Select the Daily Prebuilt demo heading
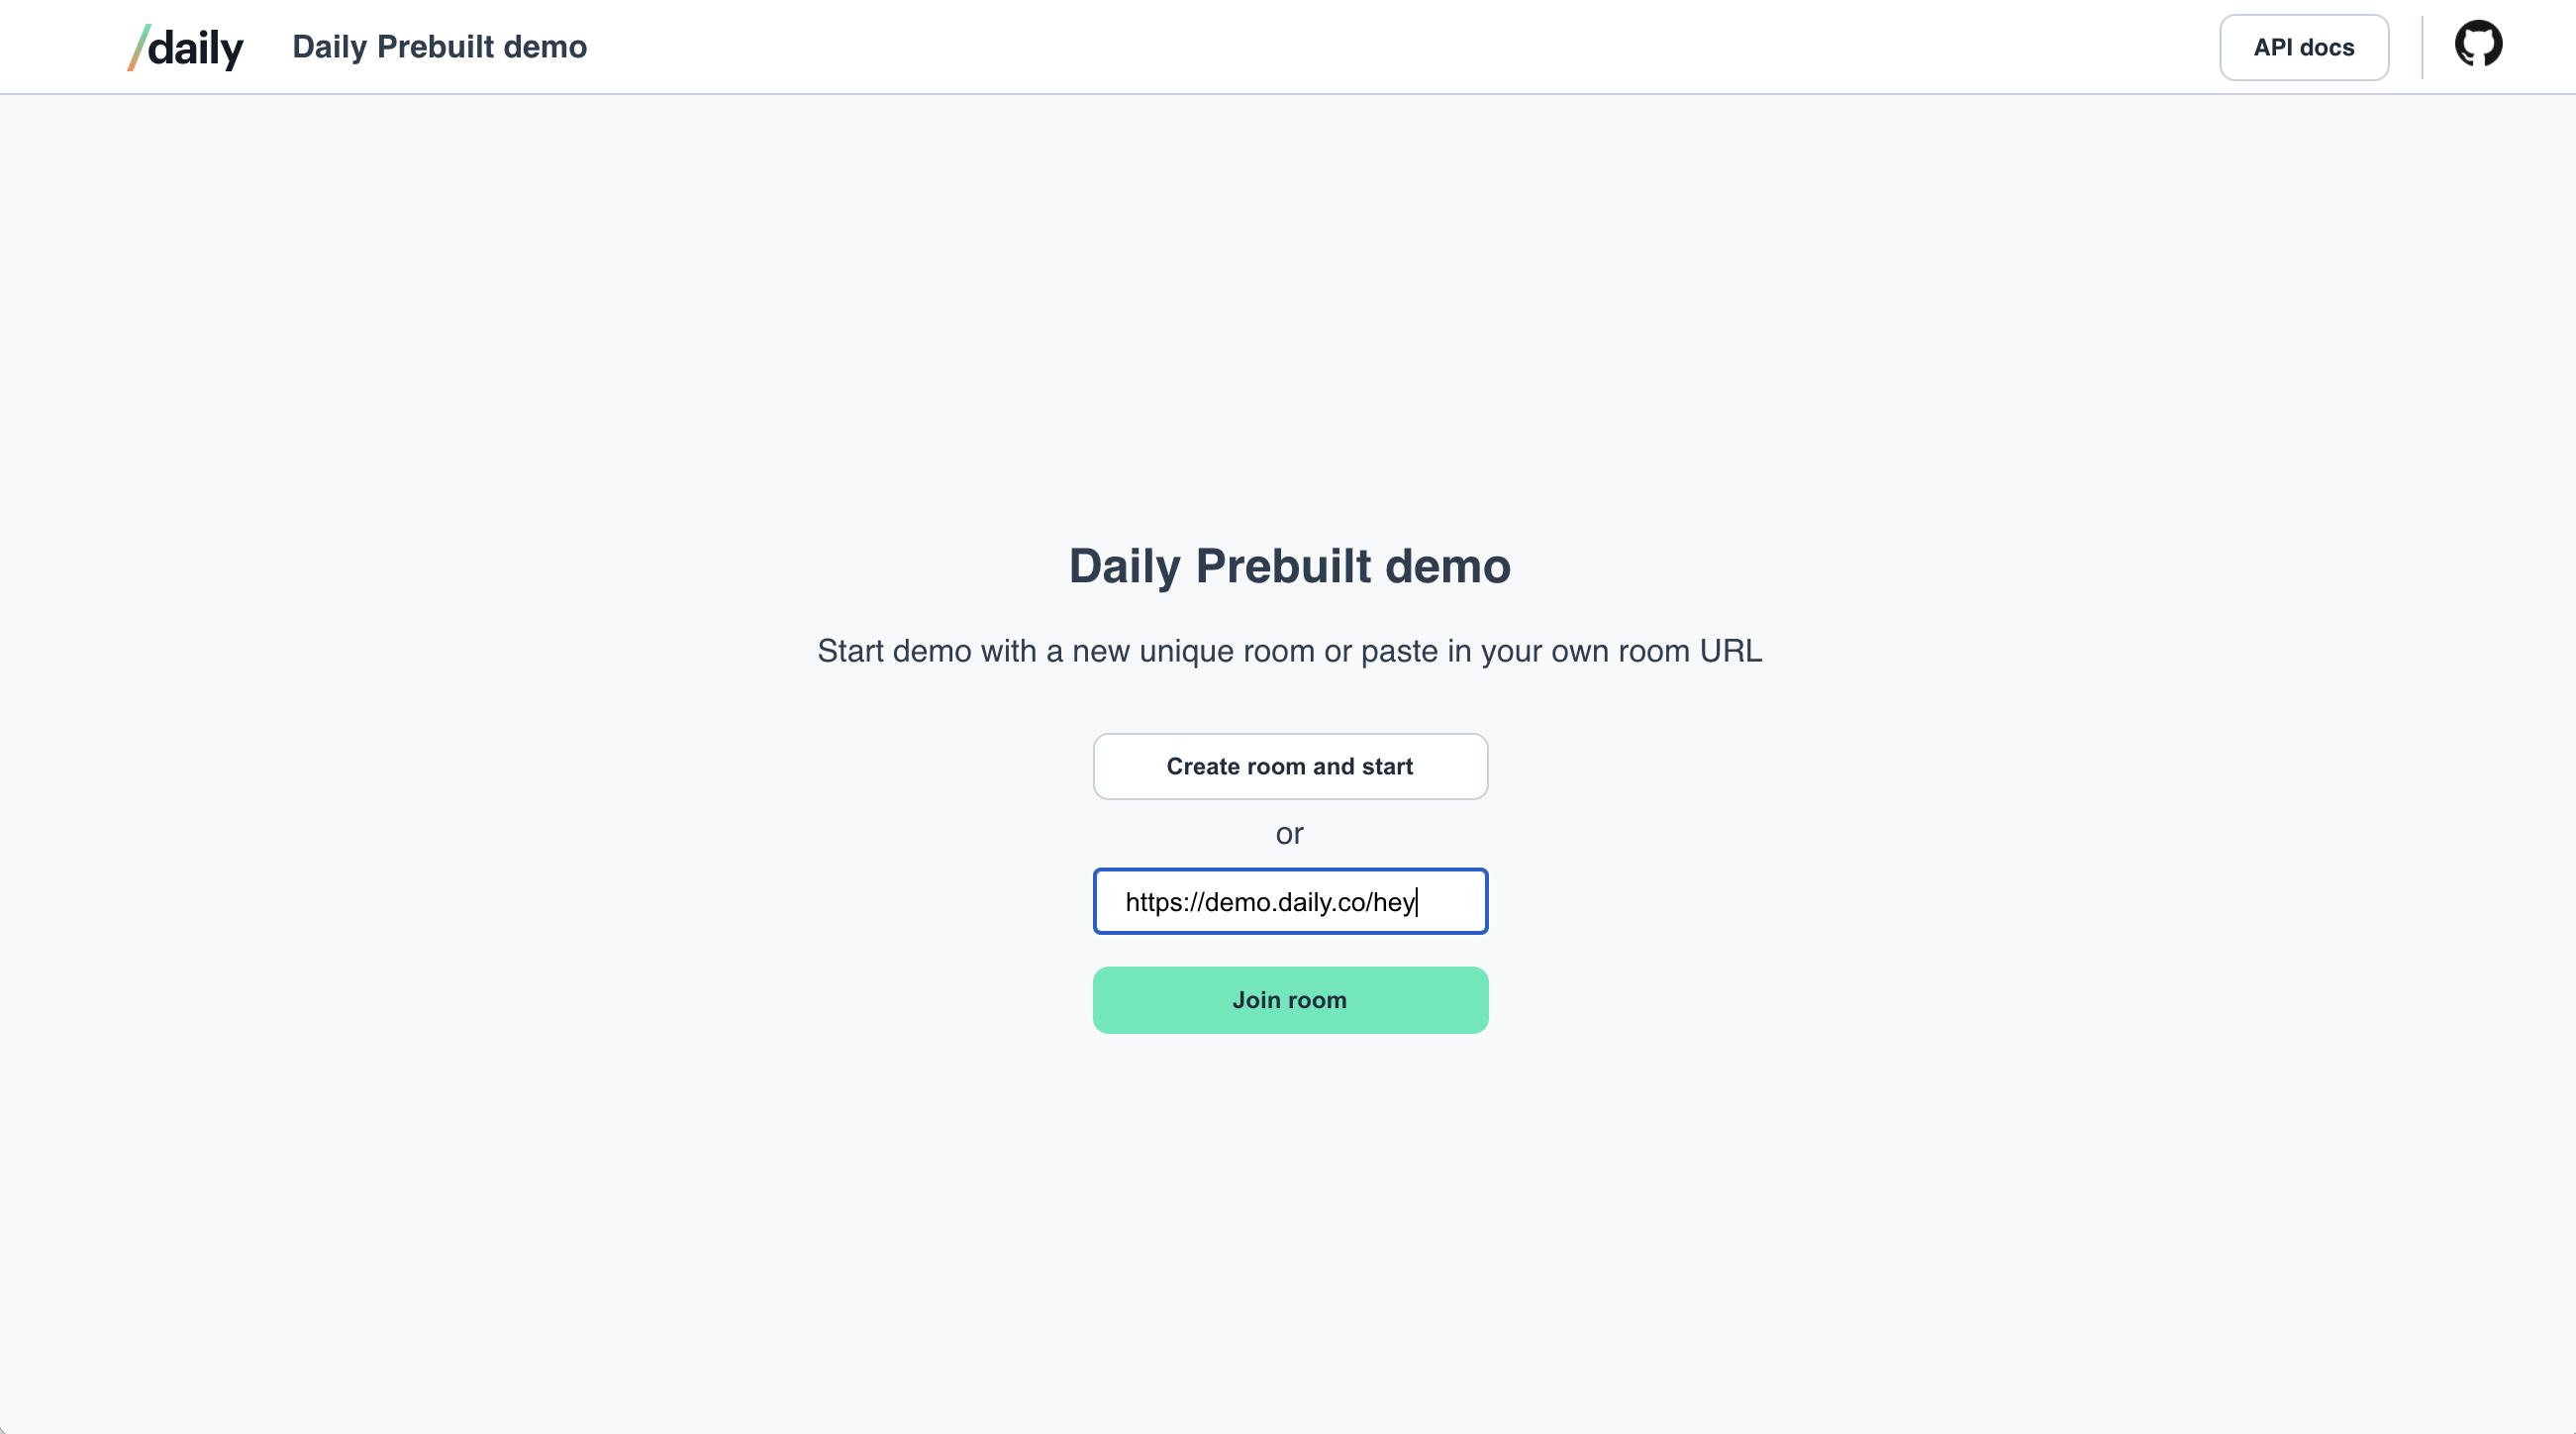 point(1289,566)
